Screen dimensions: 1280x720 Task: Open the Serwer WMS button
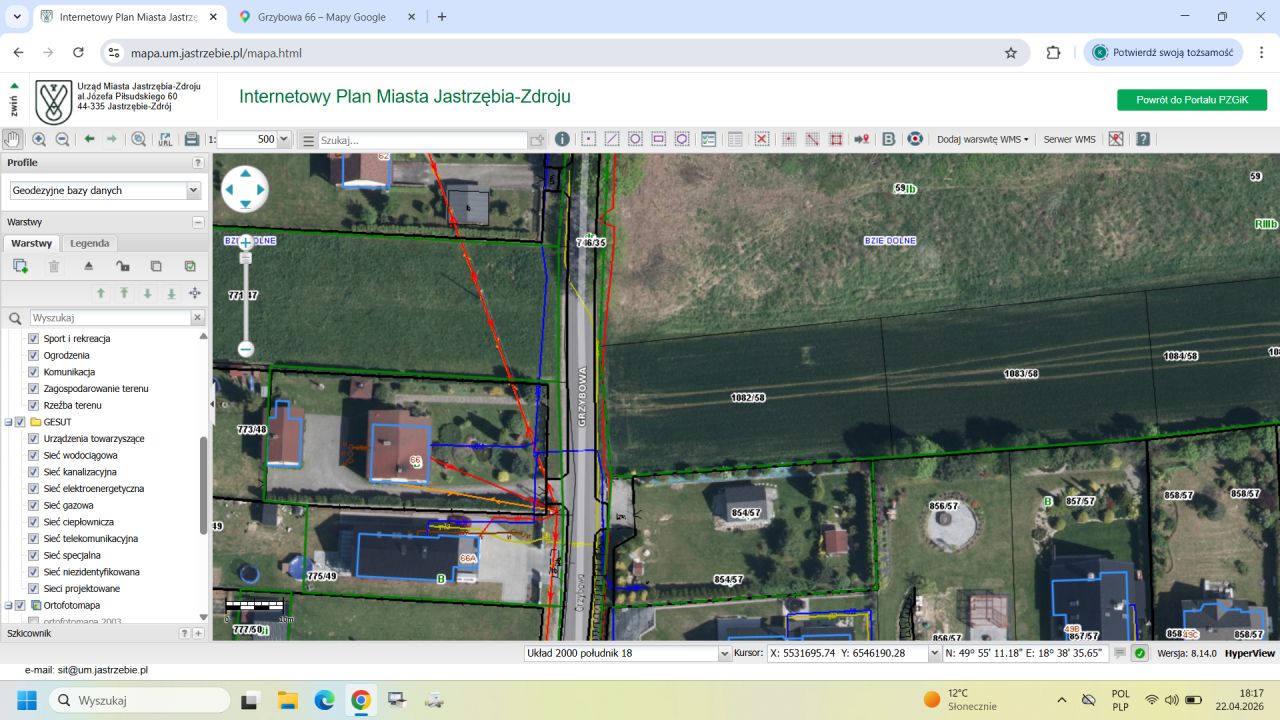coord(1069,139)
